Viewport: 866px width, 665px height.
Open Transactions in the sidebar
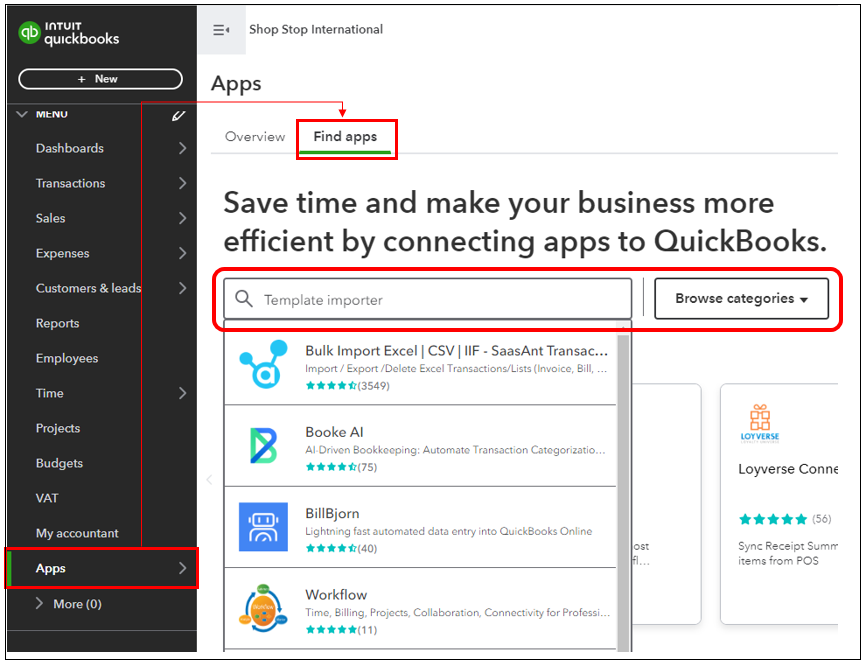coord(70,183)
